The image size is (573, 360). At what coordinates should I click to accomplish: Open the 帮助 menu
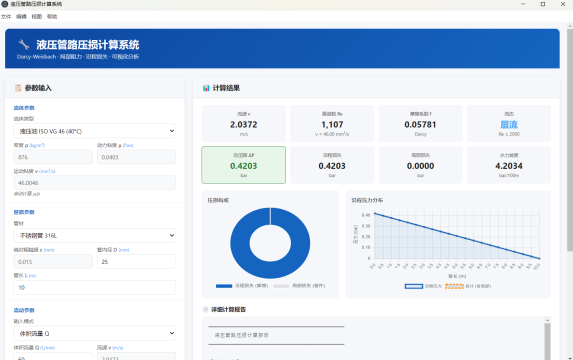click(x=52, y=16)
